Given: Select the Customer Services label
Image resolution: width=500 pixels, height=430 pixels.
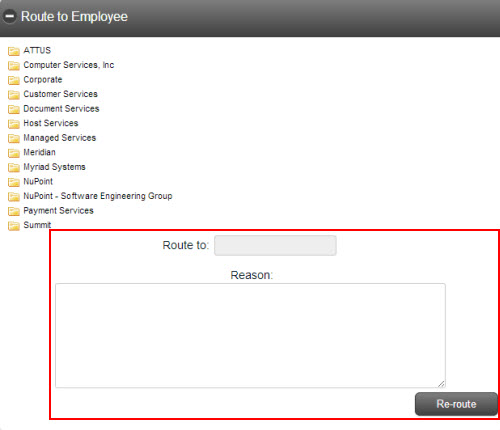Looking at the screenshot, I should (60, 94).
